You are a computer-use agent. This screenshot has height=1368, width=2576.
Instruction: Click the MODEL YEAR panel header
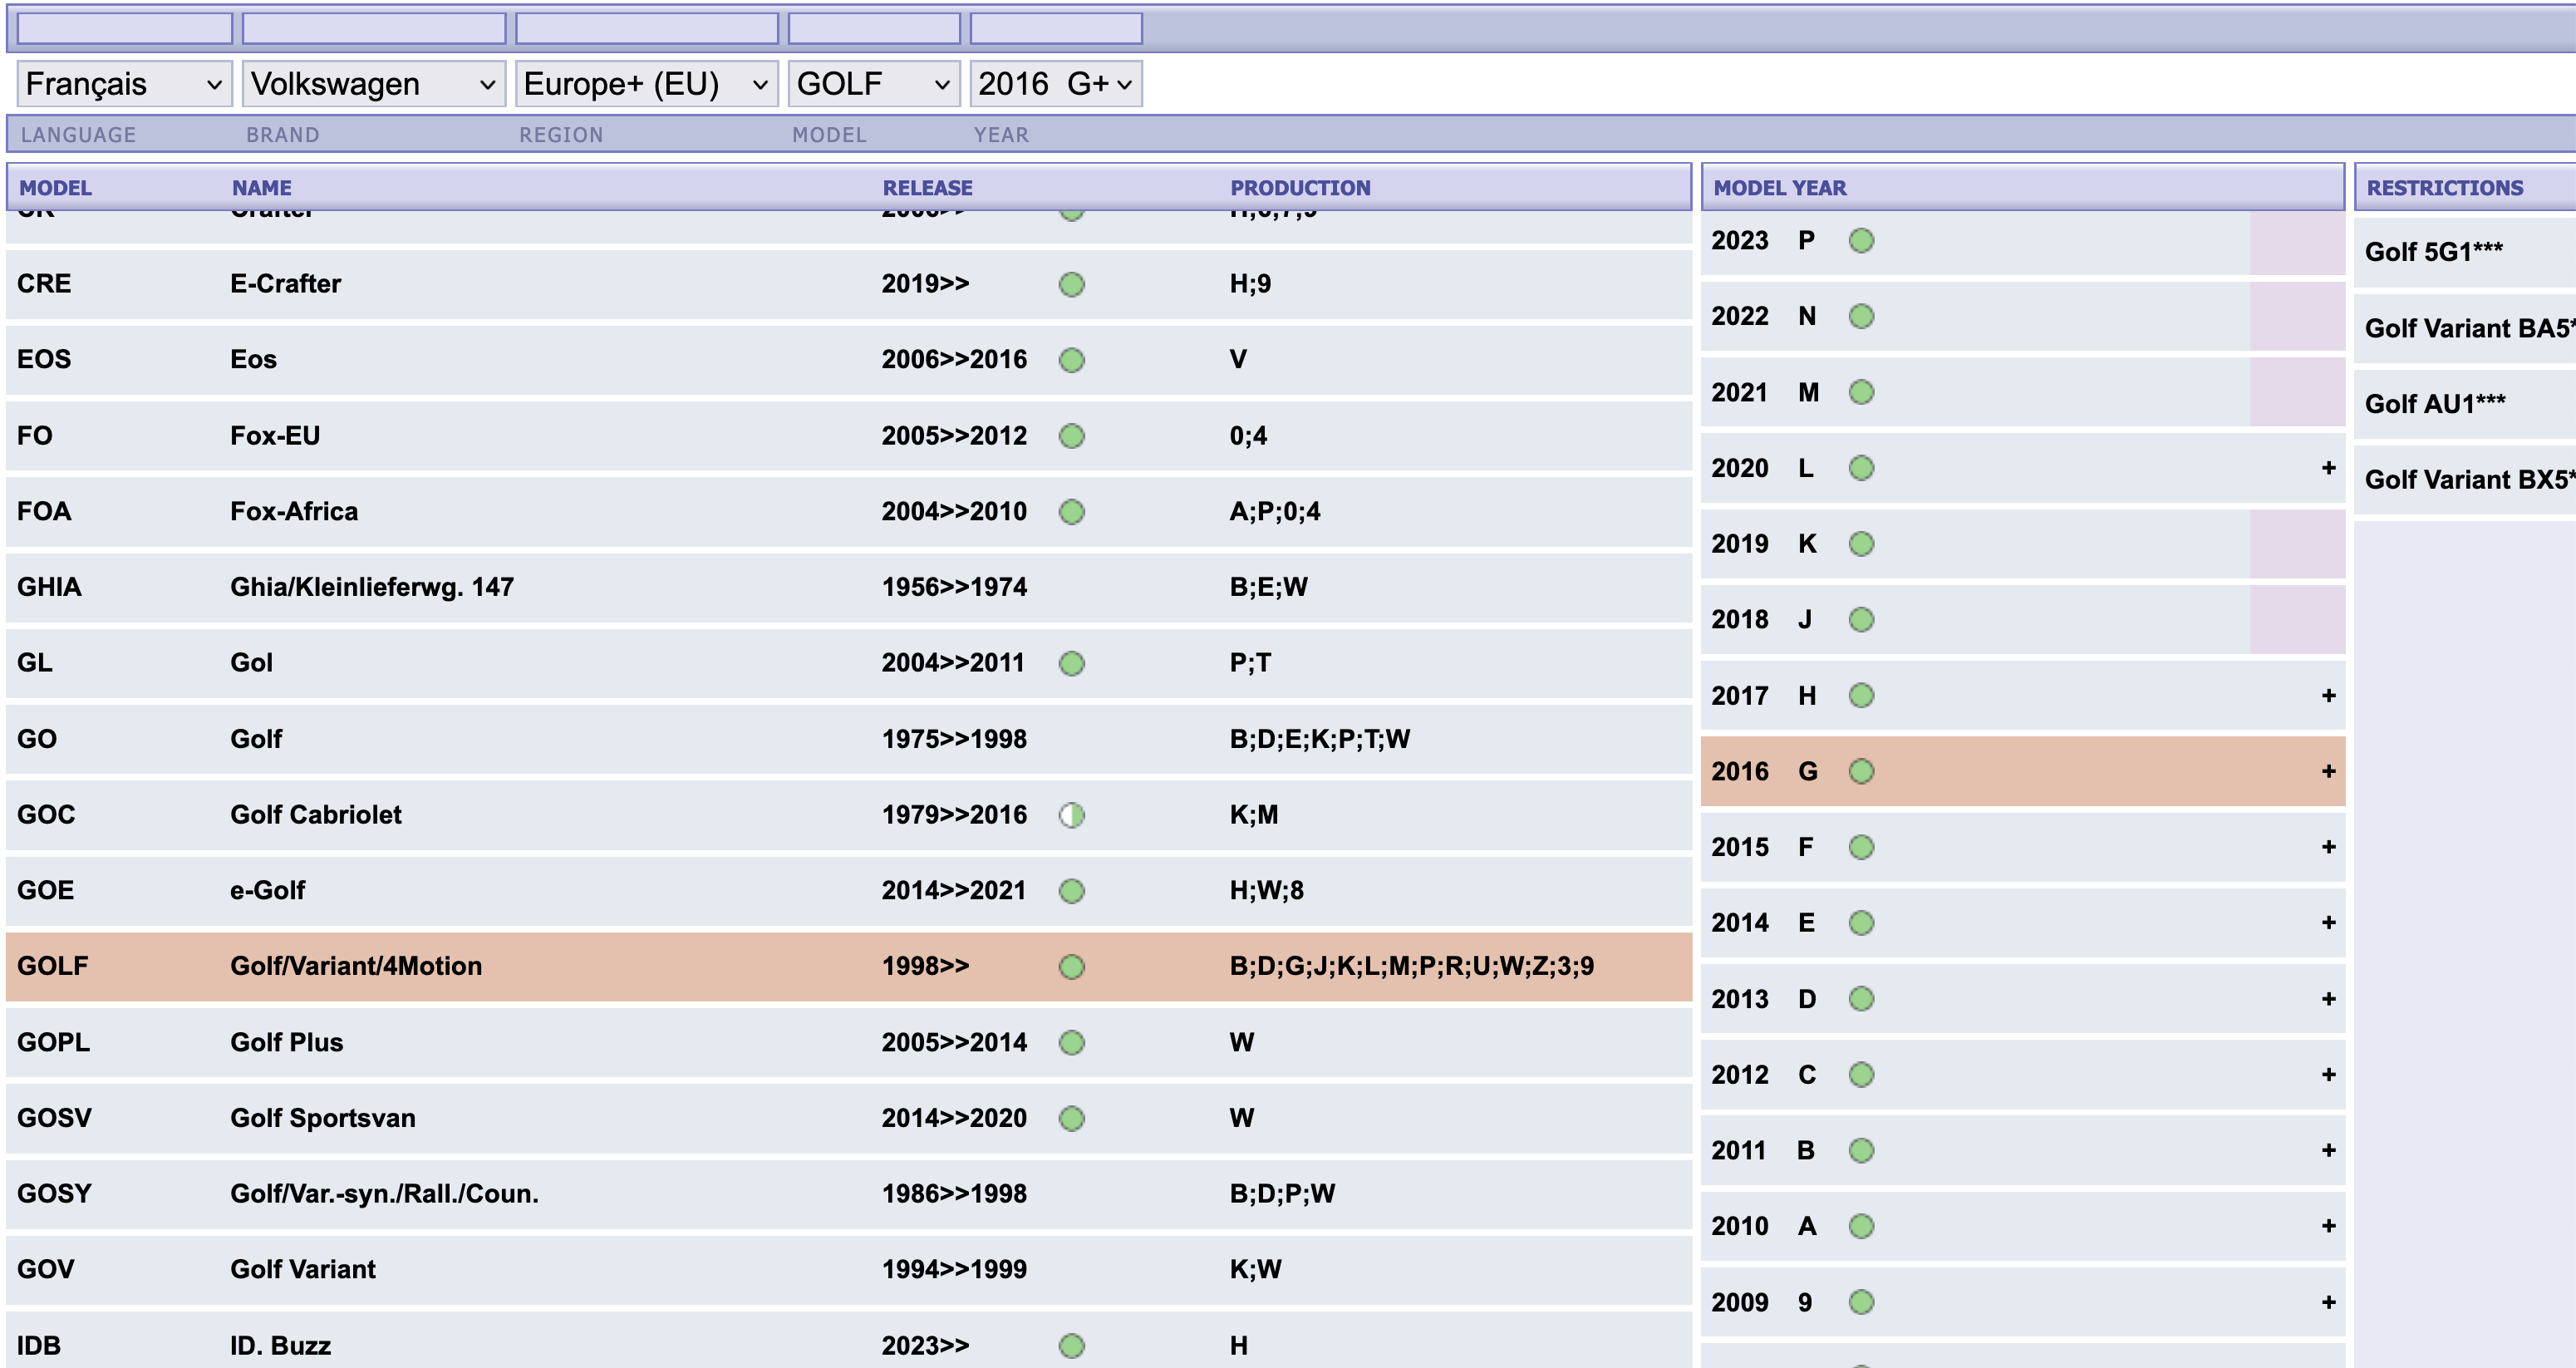pyautogui.click(x=2022, y=188)
